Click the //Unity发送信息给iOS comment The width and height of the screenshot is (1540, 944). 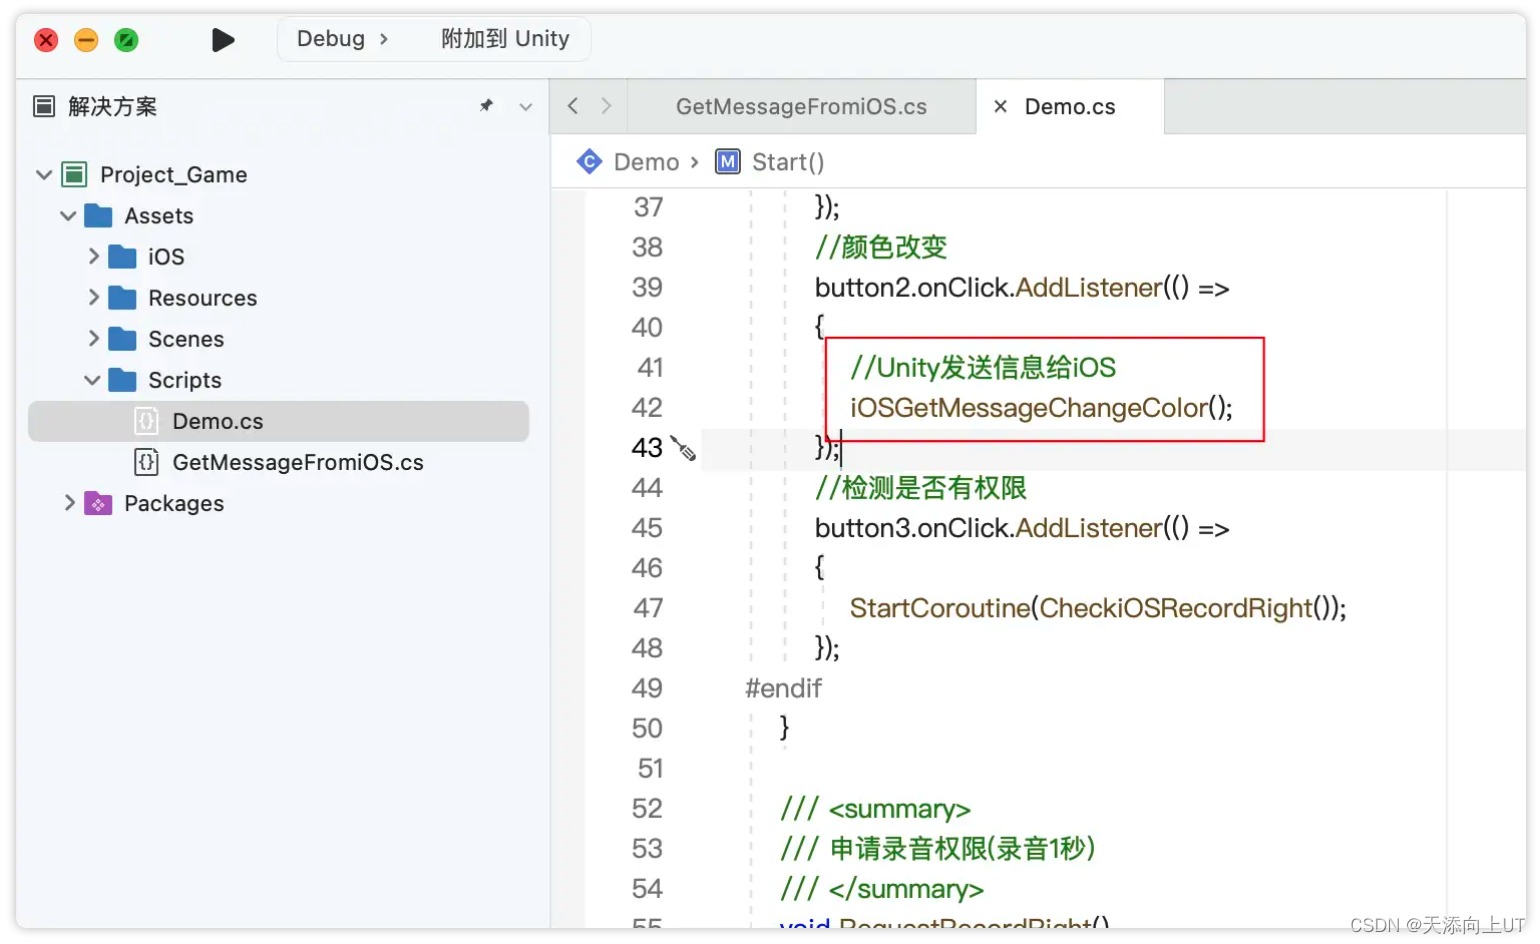click(983, 367)
